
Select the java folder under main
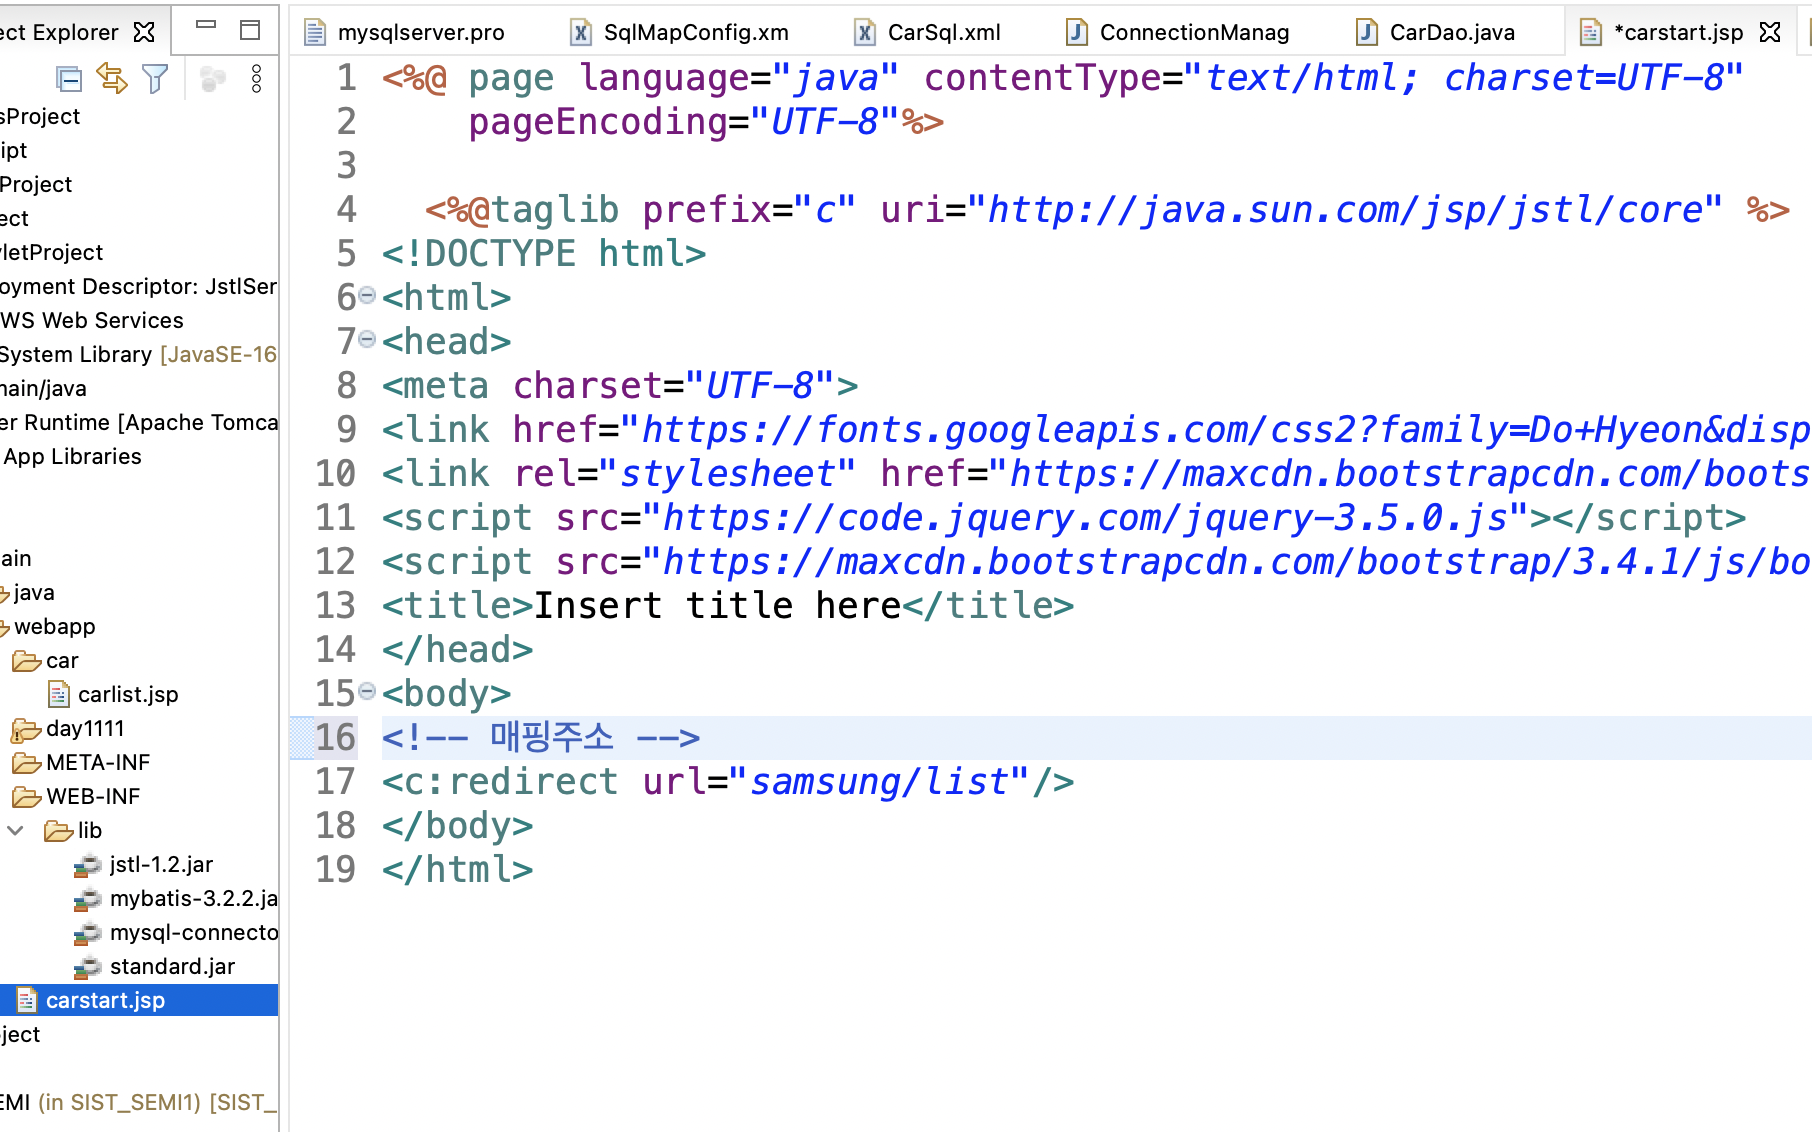[x=28, y=592]
